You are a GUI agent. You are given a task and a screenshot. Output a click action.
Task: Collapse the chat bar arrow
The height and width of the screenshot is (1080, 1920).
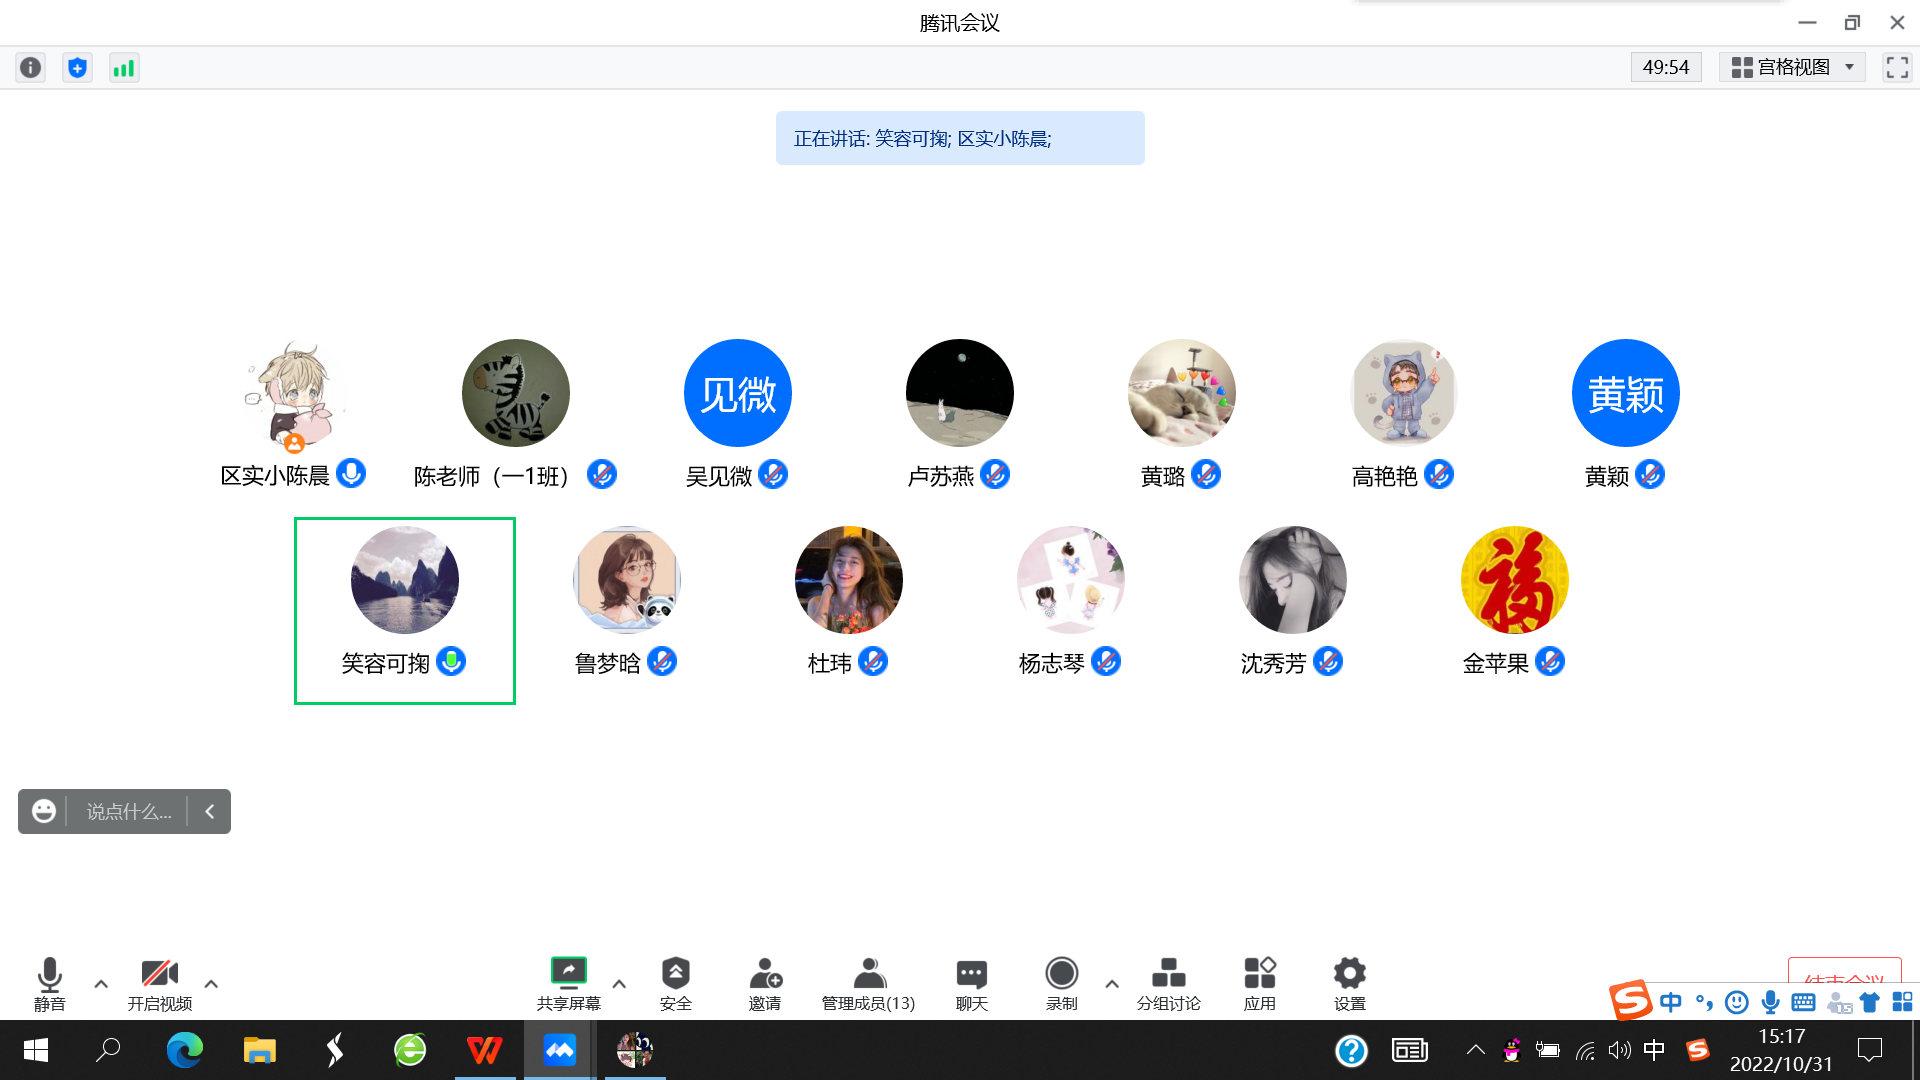[x=210, y=811]
